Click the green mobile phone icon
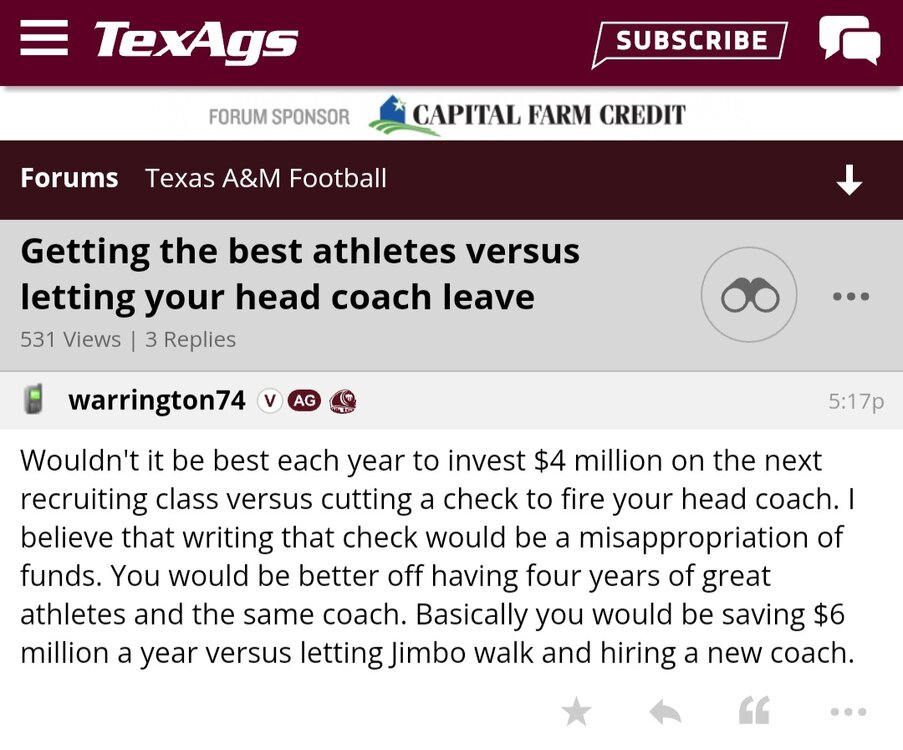This screenshot has height=750, width=903. click(x=34, y=401)
